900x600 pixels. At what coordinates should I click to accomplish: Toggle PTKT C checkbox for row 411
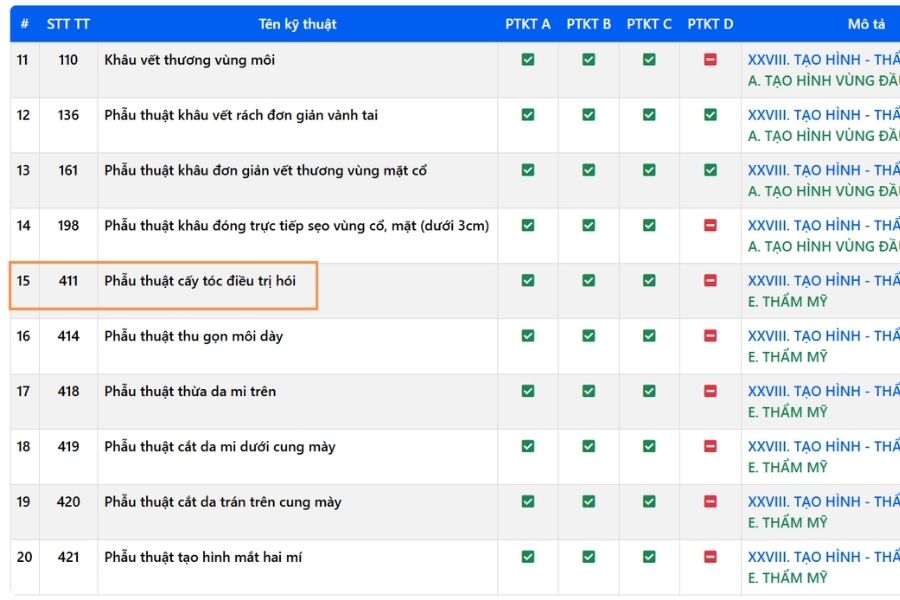(649, 280)
